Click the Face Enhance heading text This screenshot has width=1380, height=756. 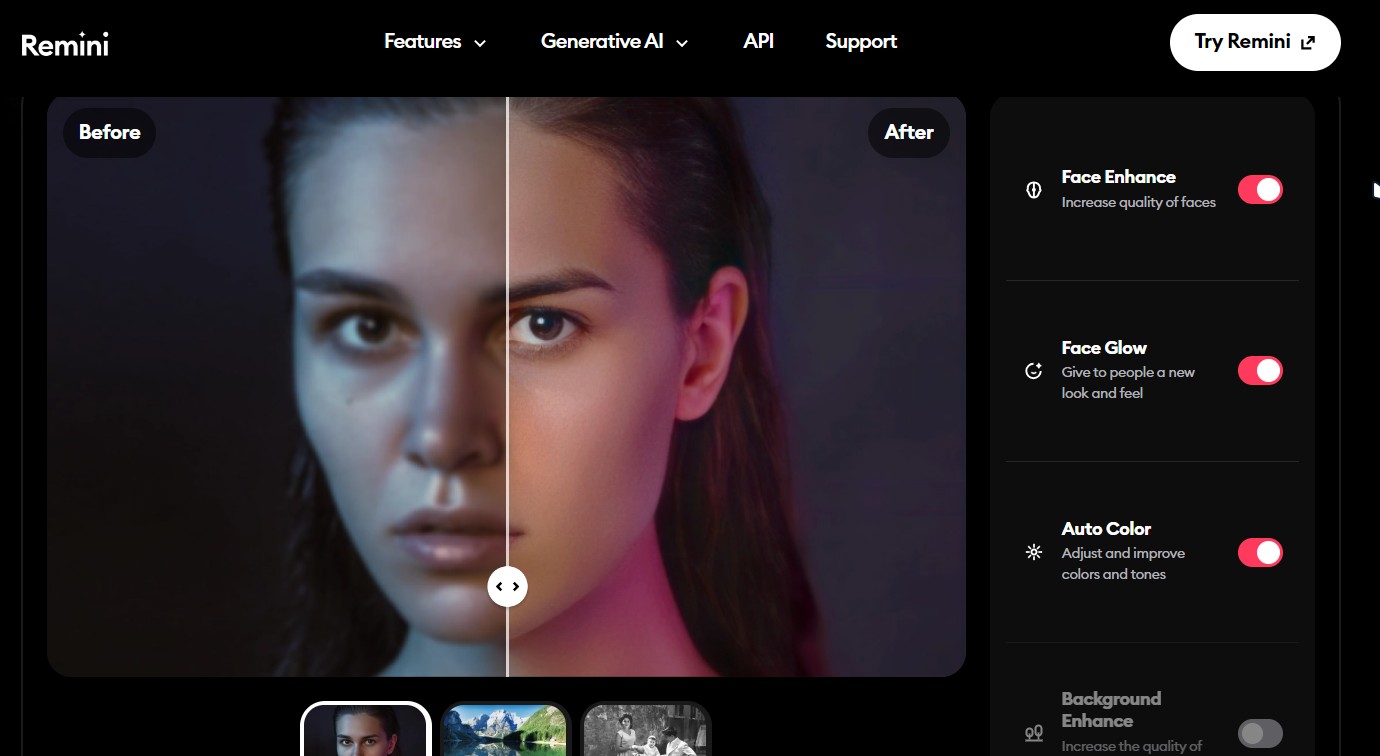pos(1118,177)
